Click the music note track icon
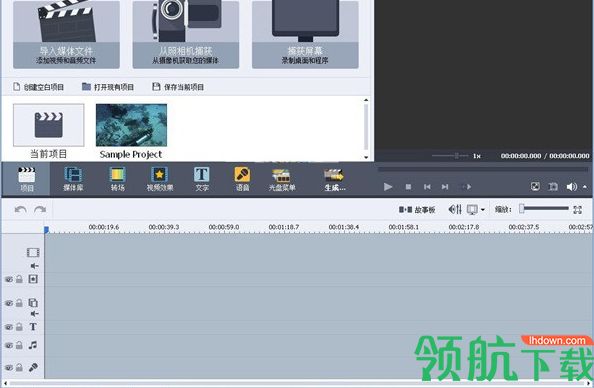This screenshot has height=388, width=594. pyautogui.click(x=33, y=345)
